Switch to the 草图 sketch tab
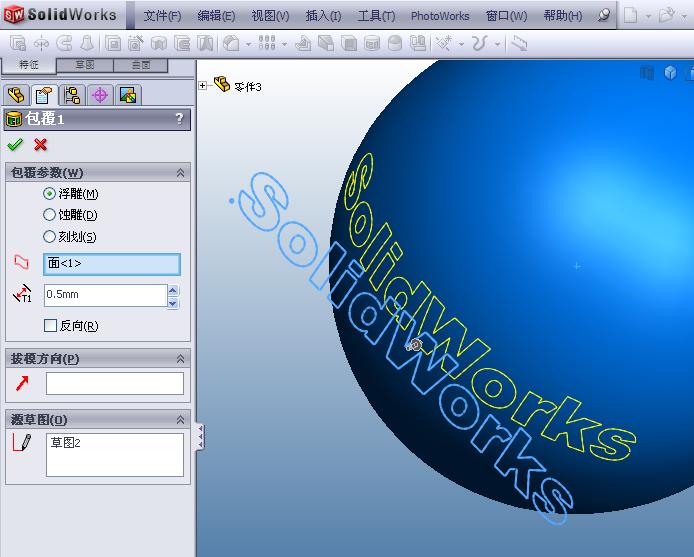This screenshot has height=557, width=694. point(85,65)
